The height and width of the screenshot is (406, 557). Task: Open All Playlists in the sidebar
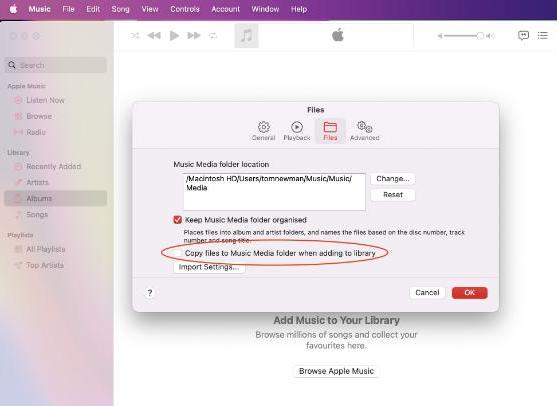pyautogui.click(x=56, y=249)
